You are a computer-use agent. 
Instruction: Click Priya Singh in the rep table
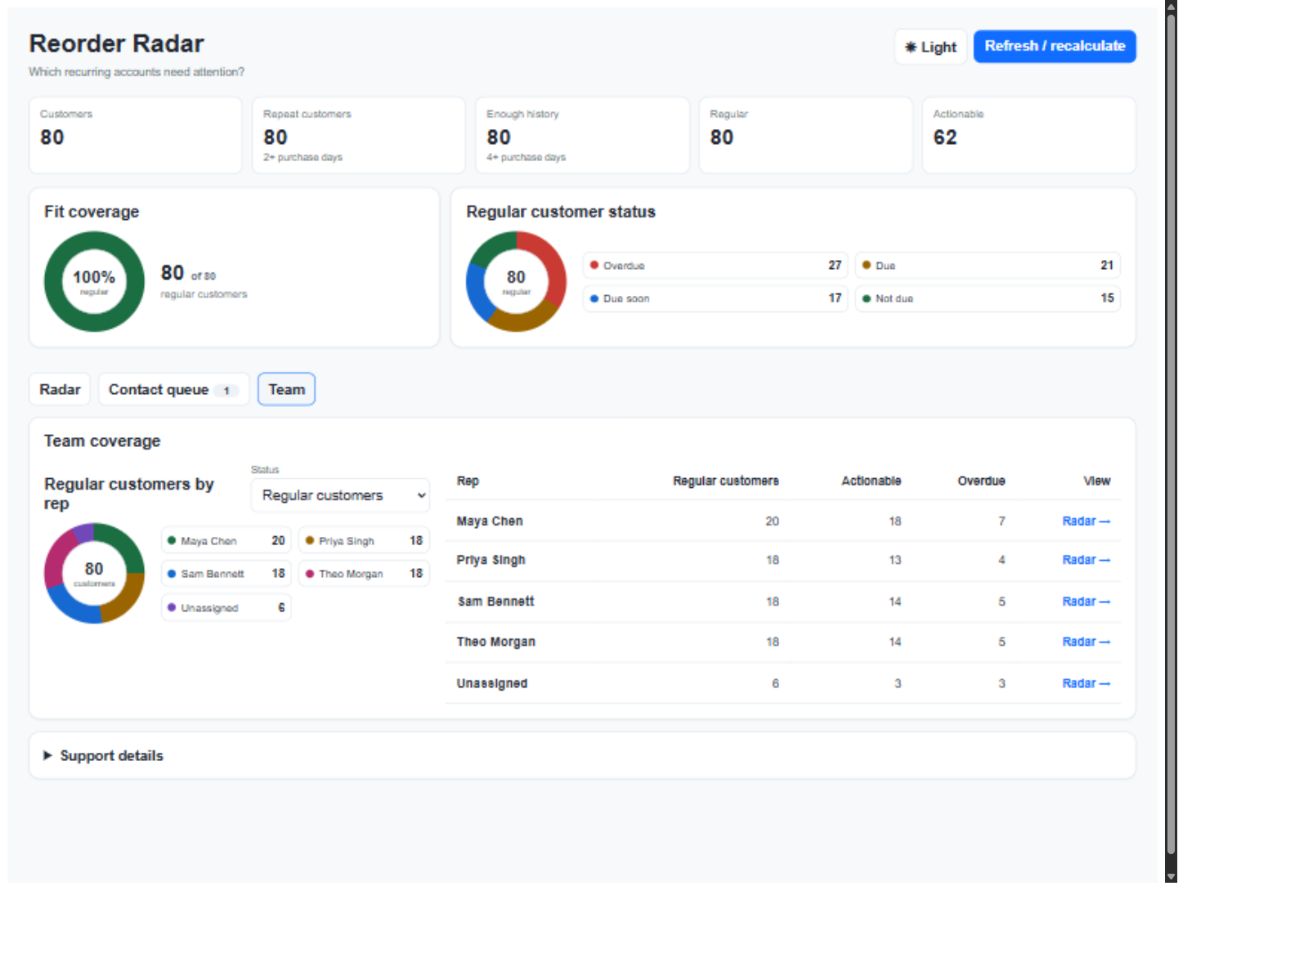[491, 560]
